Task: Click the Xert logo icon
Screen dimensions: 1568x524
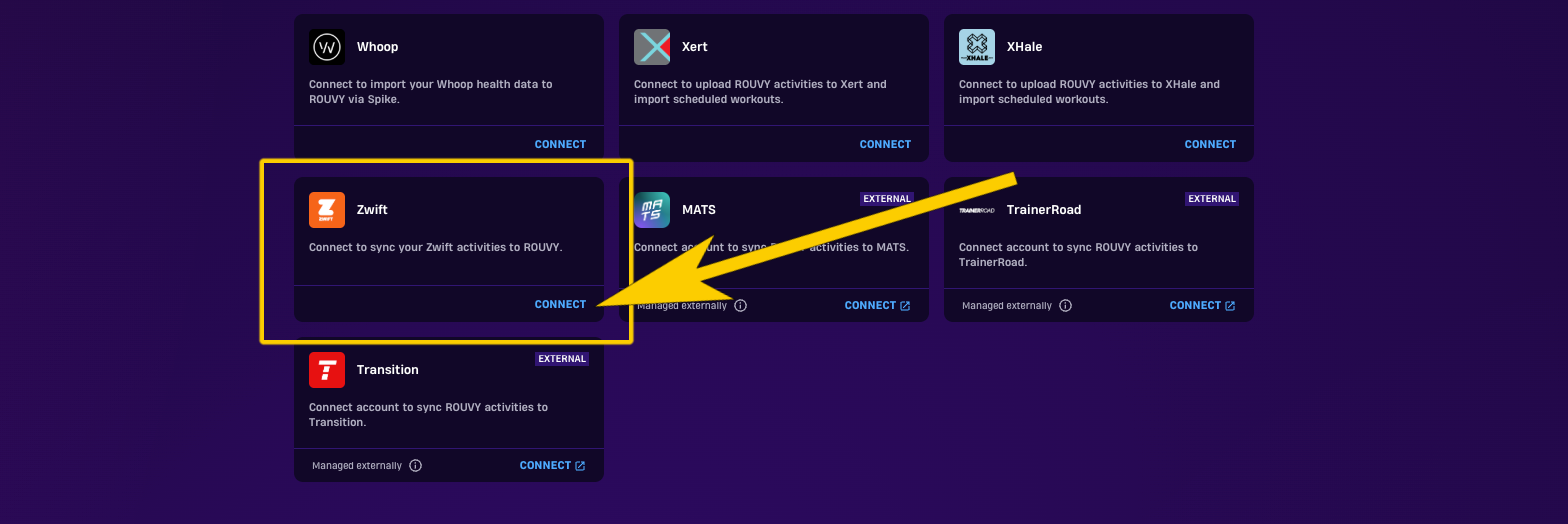Action: pos(652,47)
